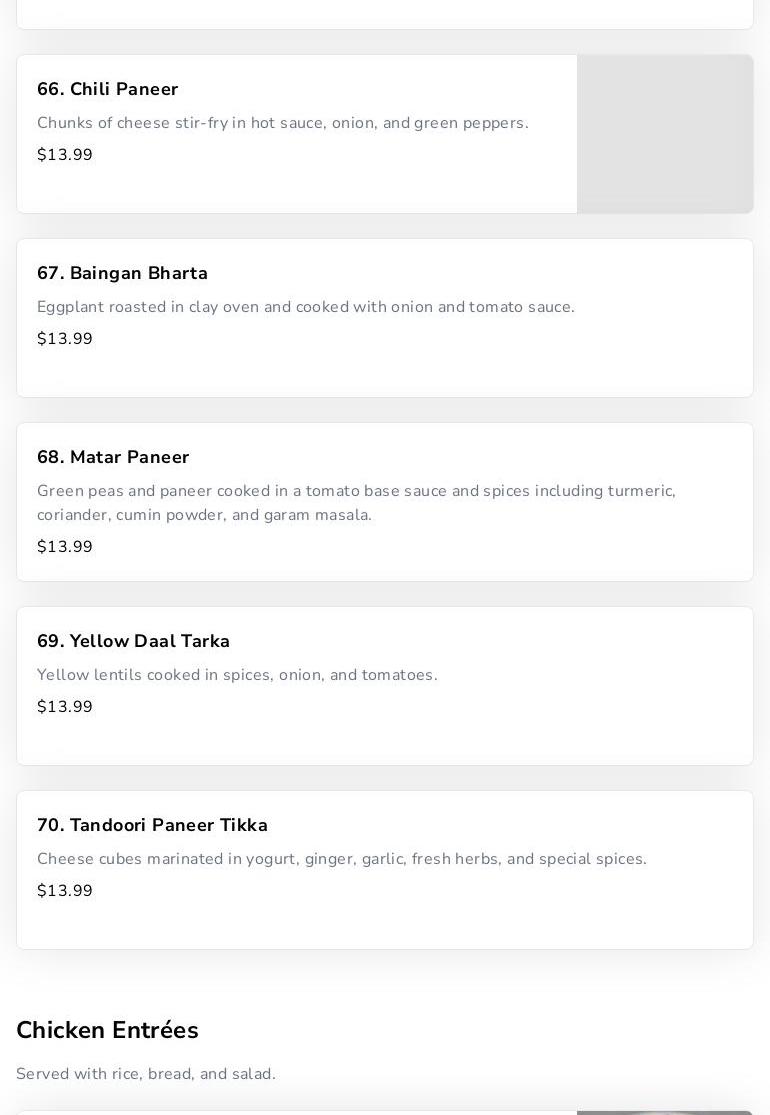Viewport: 770px width, 1115px height.
Task: Click the price under Baingan Bharta
Action: click(65, 339)
